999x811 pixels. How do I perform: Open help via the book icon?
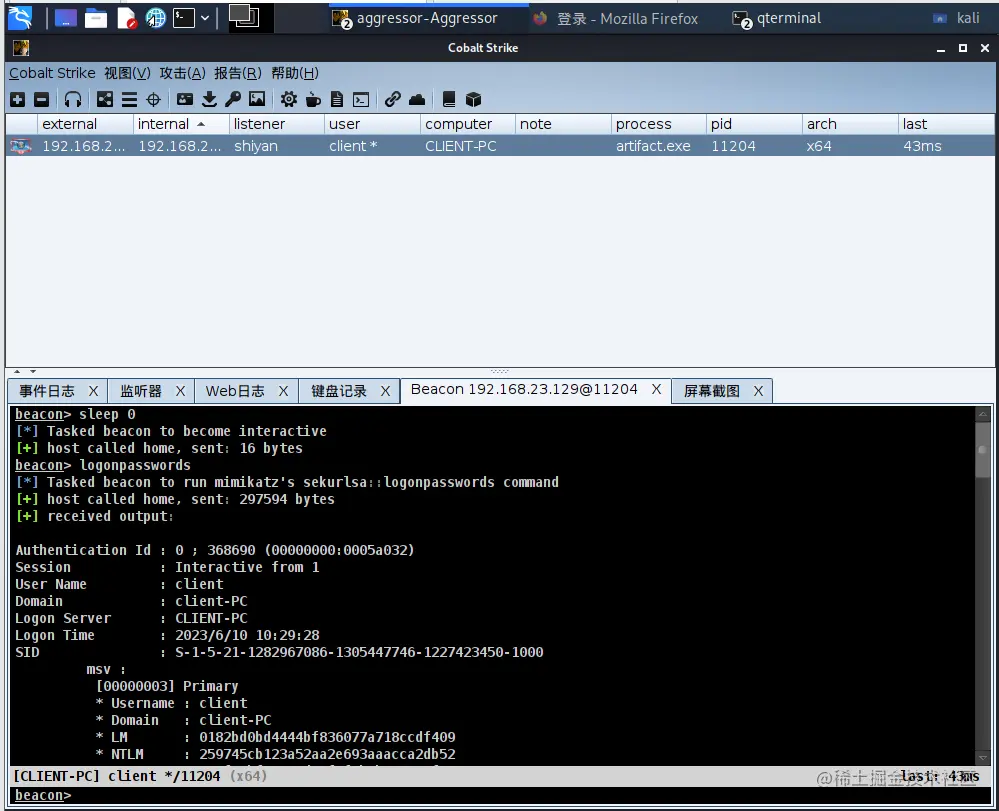[449, 99]
